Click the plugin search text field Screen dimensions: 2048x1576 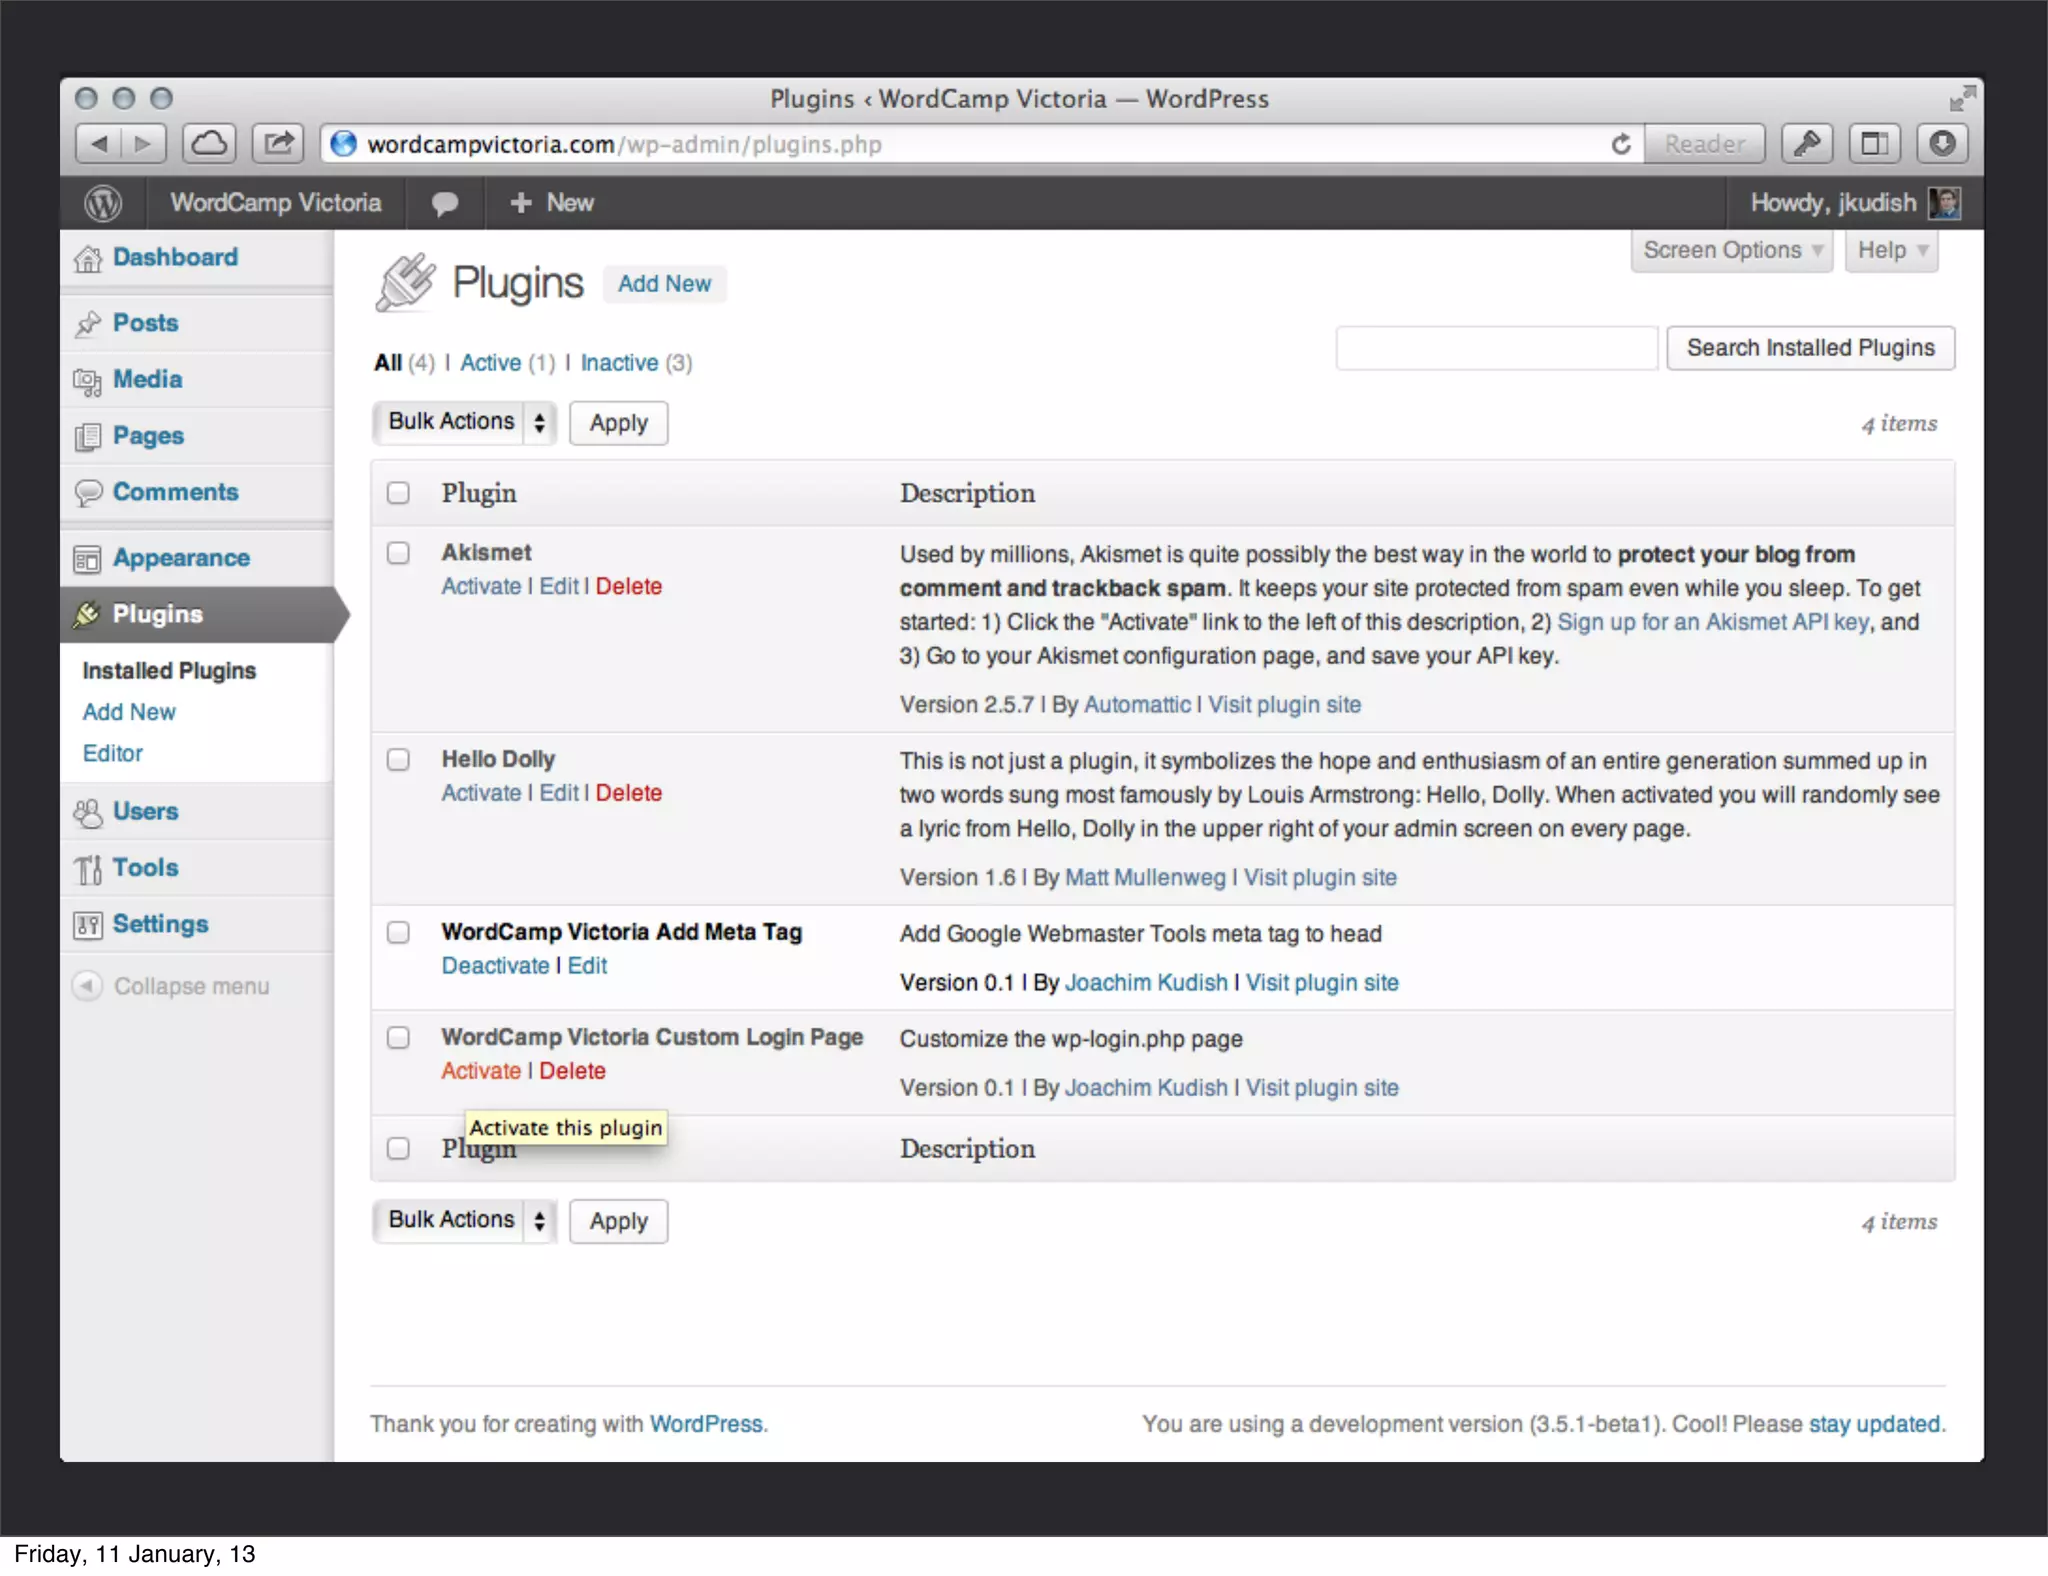point(1496,348)
